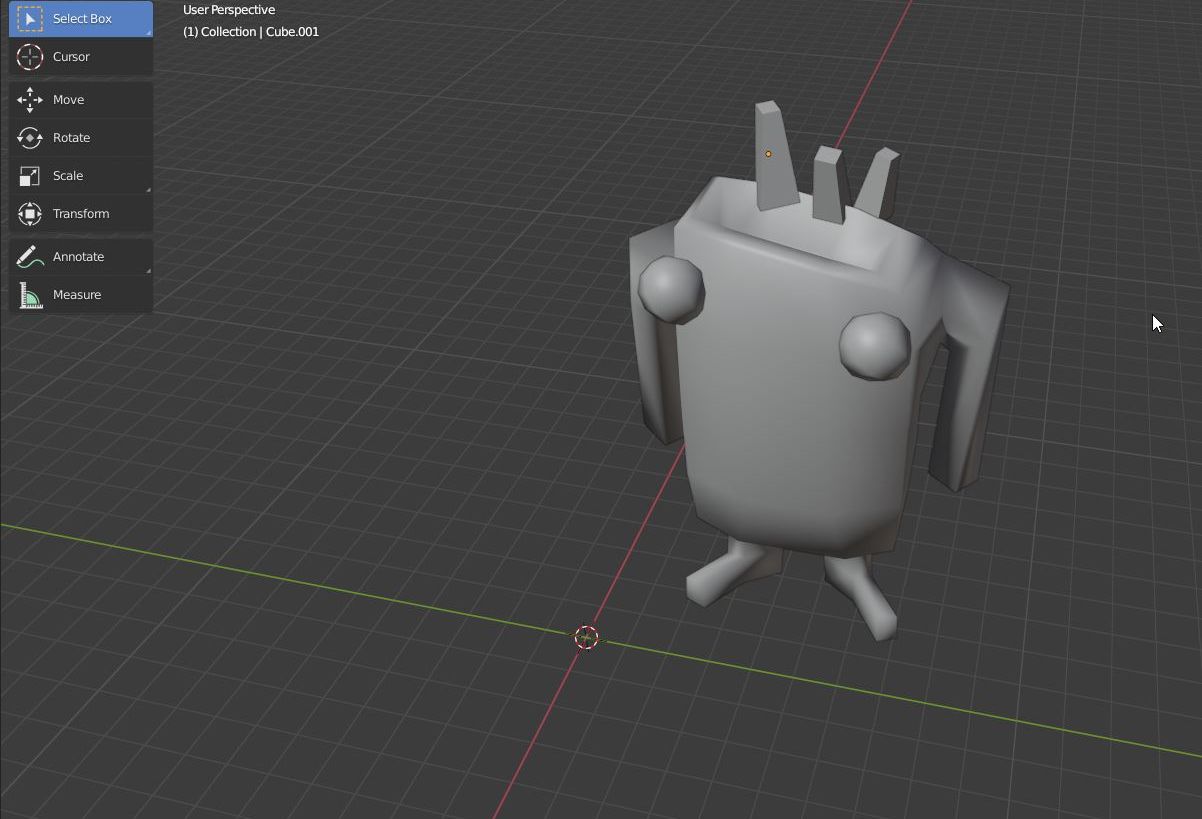
Task: Expand Select Box tool corner triangle
Action: pos(149,33)
